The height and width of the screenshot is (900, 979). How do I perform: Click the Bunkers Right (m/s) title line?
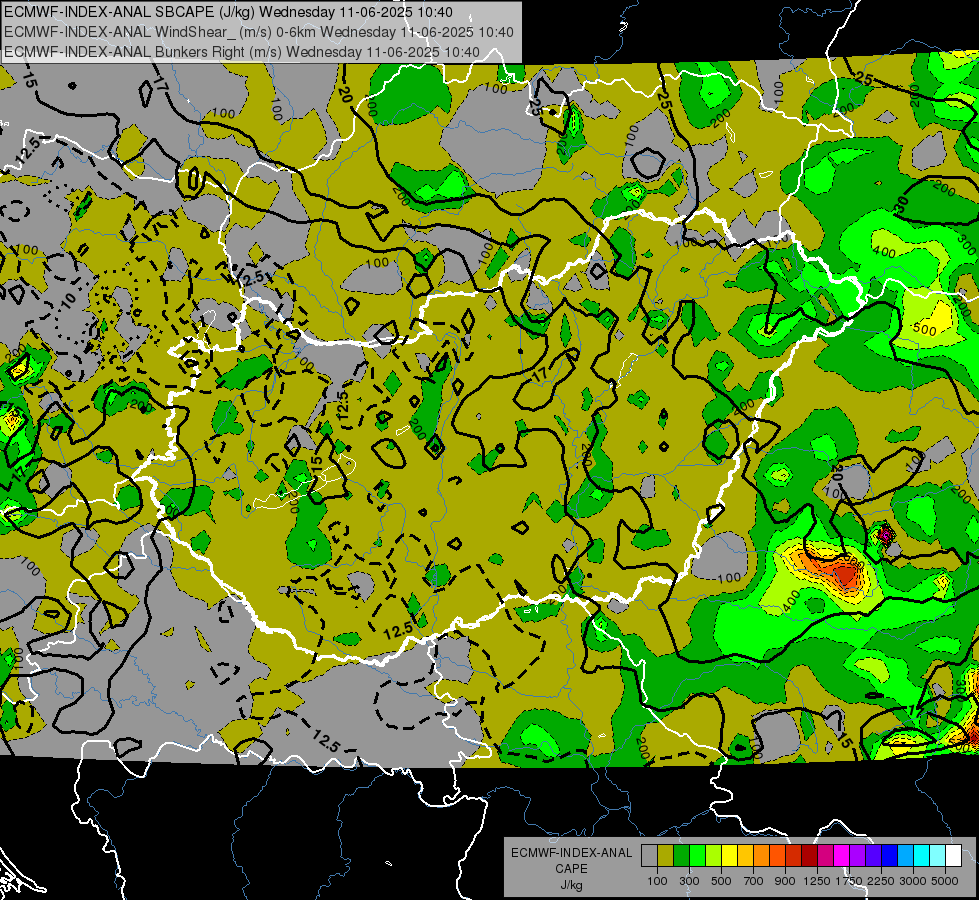[242, 52]
